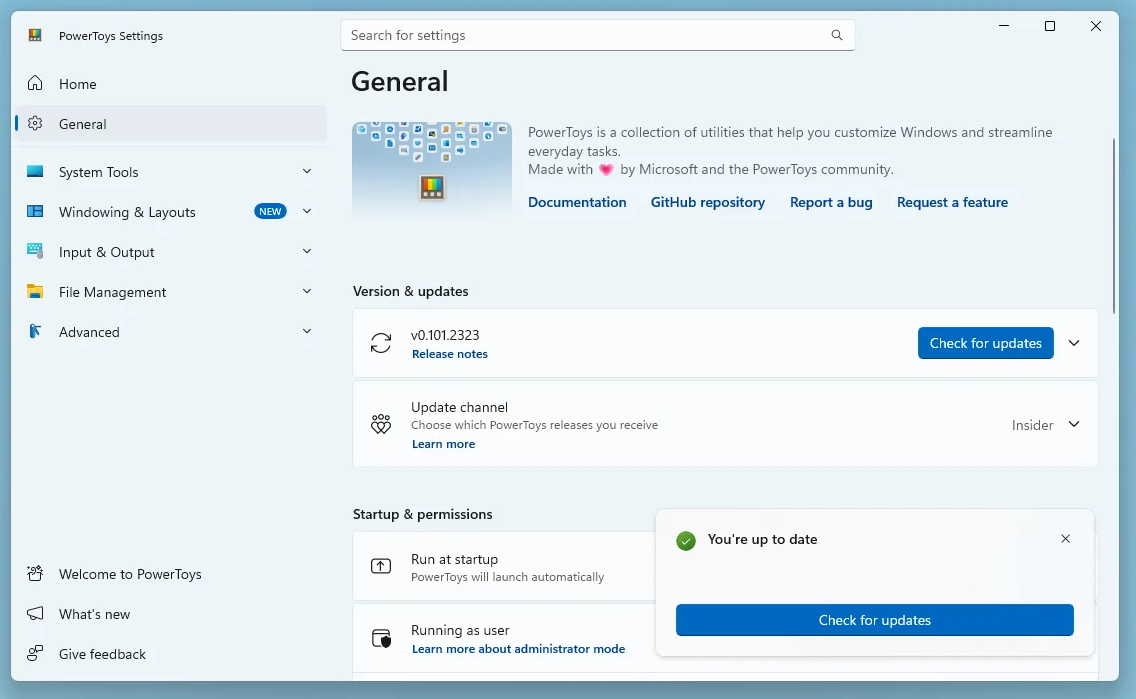1136x699 pixels.
Task: Click the Input & Output keyboard icon
Action: click(x=35, y=251)
